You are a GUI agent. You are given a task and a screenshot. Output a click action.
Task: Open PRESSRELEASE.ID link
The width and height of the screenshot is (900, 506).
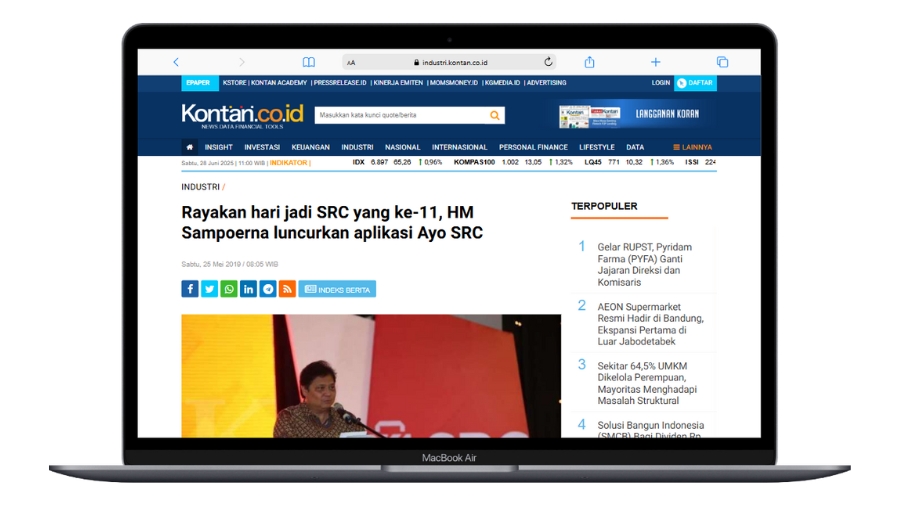click(x=340, y=83)
